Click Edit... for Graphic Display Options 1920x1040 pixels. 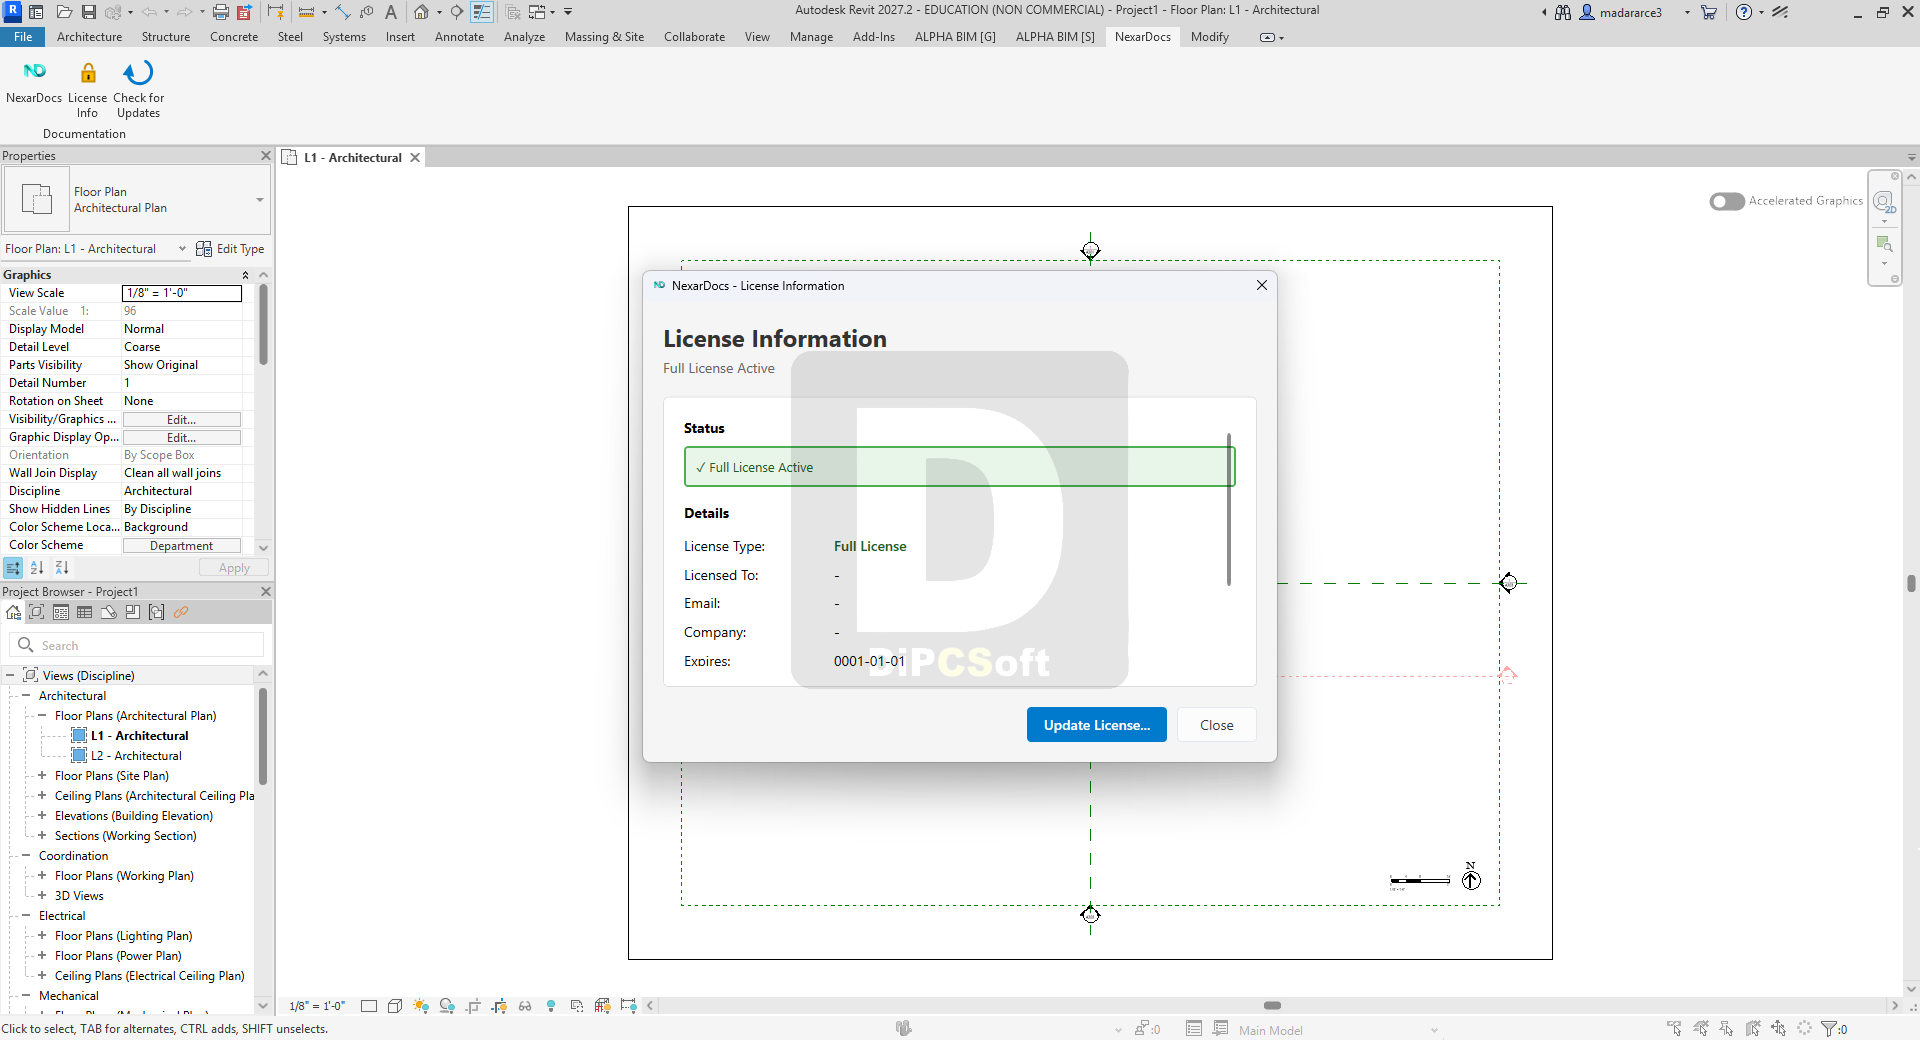(x=182, y=438)
